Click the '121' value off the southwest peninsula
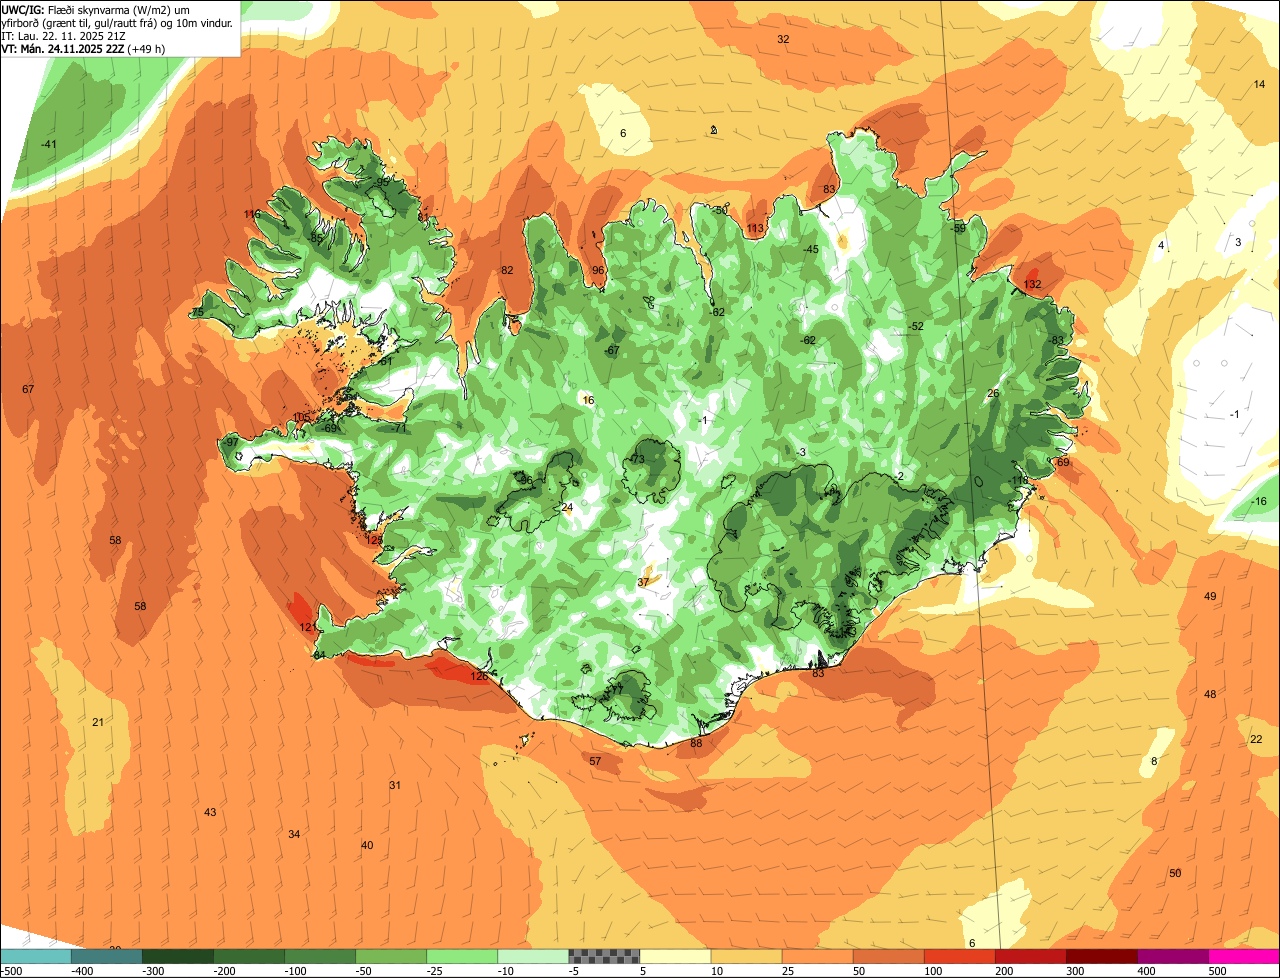This screenshot has height=978, width=1280. (x=308, y=627)
